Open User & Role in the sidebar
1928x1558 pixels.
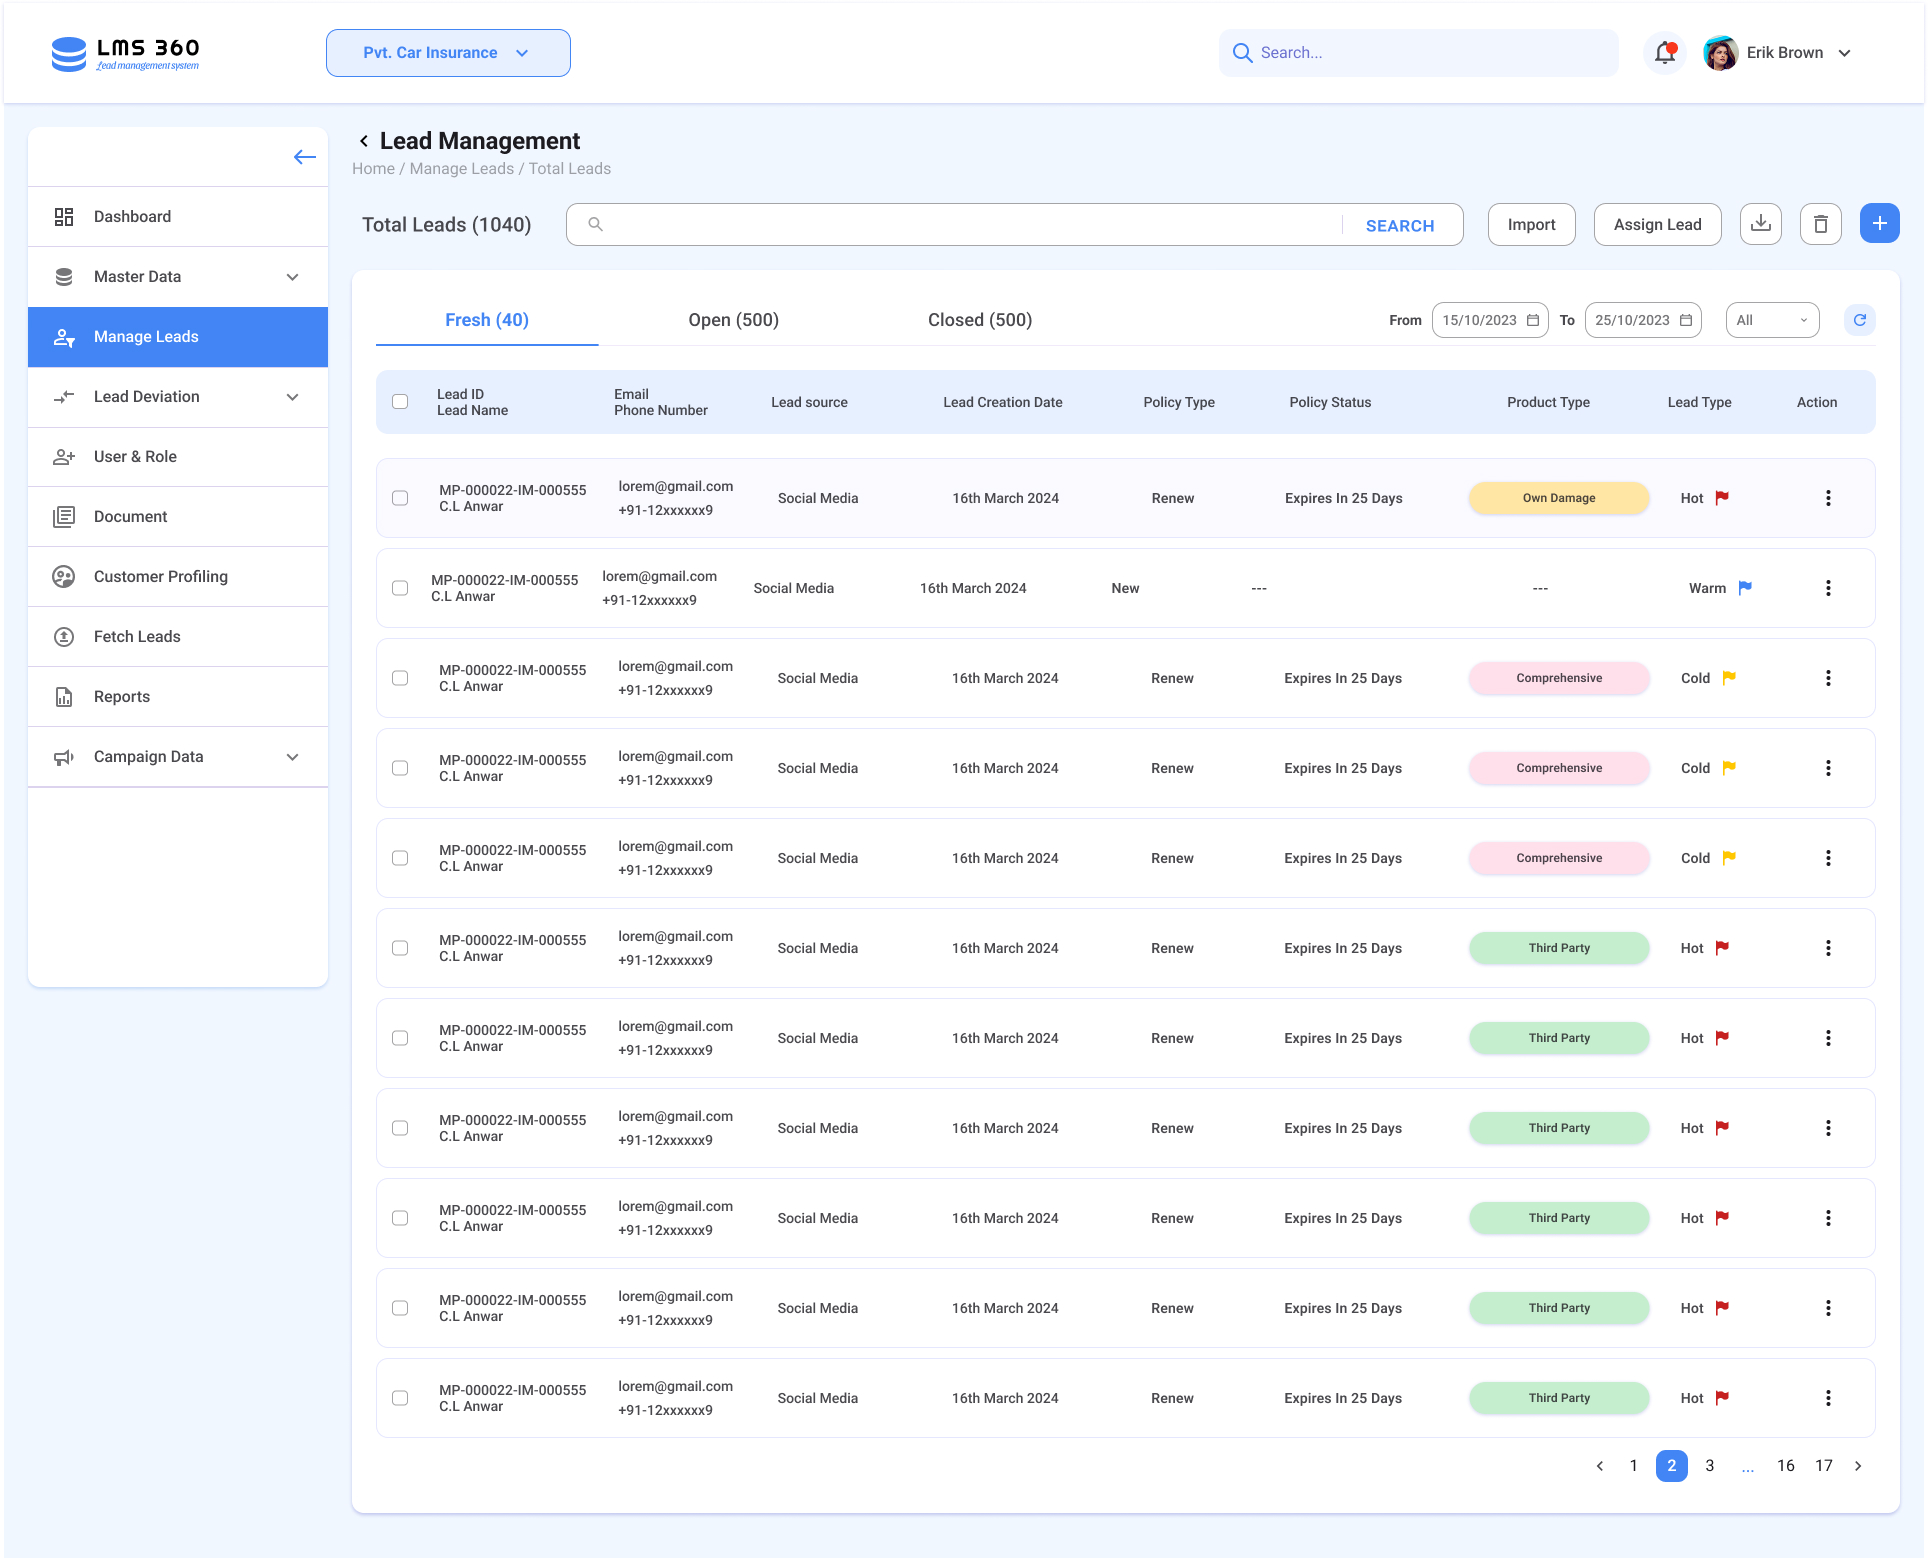pyautogui.click(x=178, y=457)
